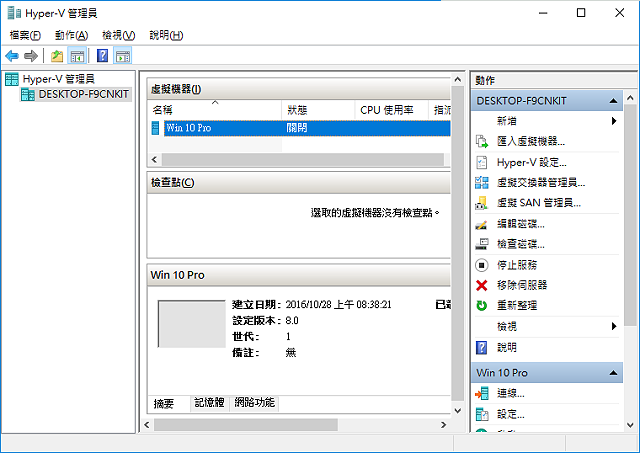Expand the 檢視 submenu arrow in Actions
Screen dimensions: 644x461
point(614,326)
